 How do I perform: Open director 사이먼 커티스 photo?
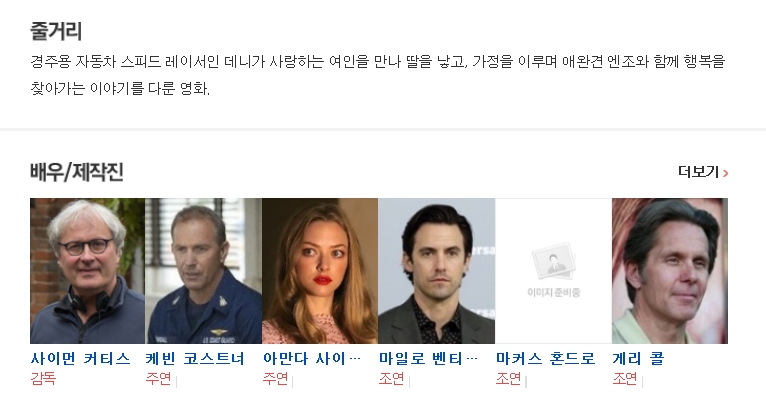point(87,271)
